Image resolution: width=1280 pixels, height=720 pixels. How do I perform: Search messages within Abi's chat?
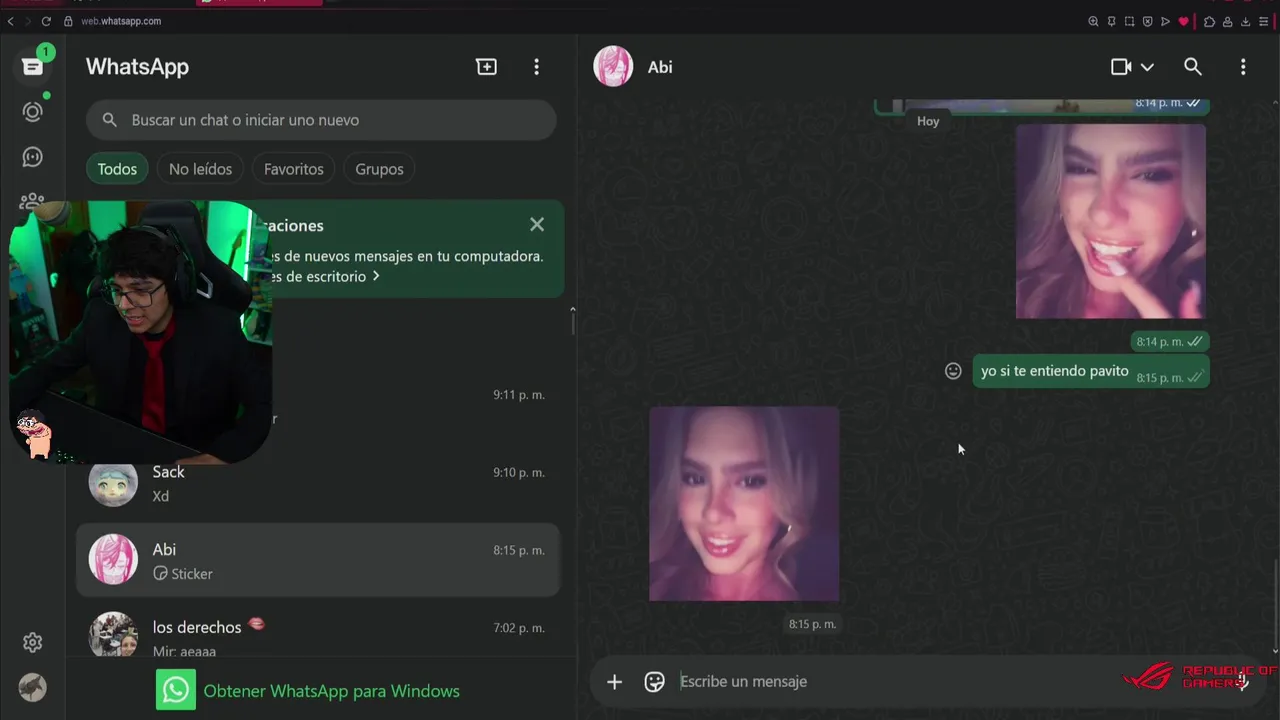[x=1192, y=67]
